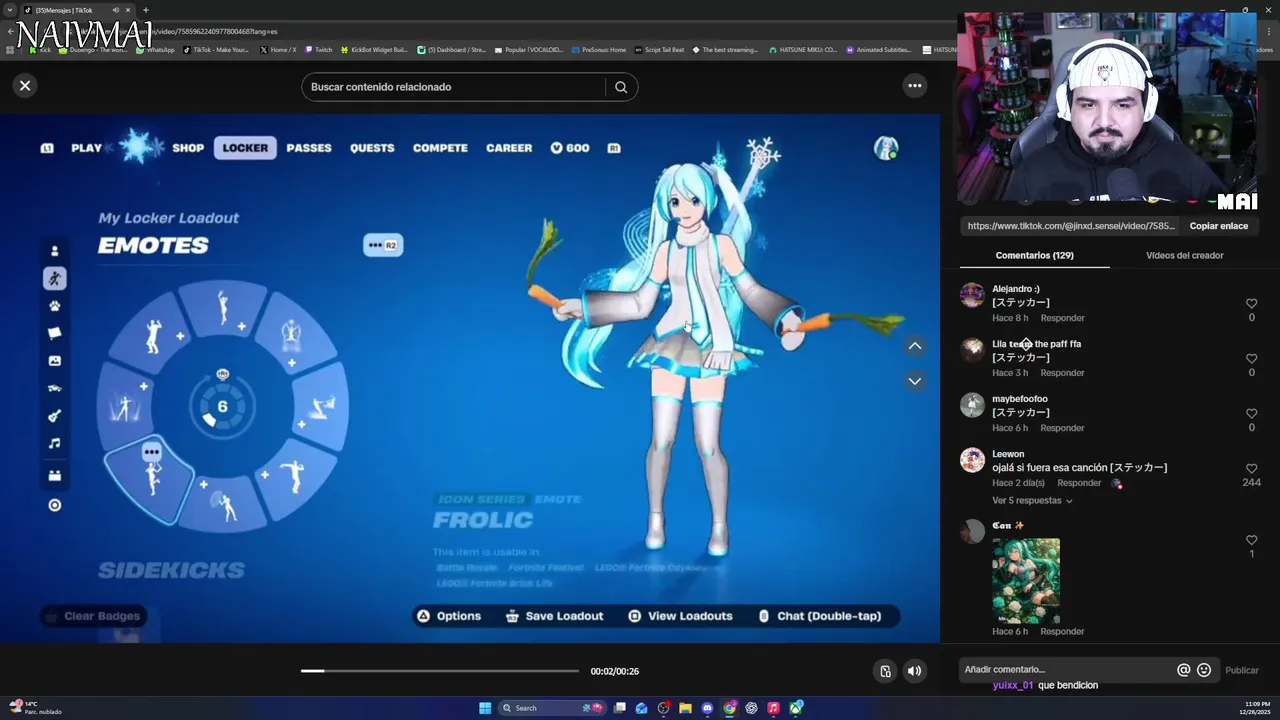Open the Miku image in comment

(x=1026, y=581)
